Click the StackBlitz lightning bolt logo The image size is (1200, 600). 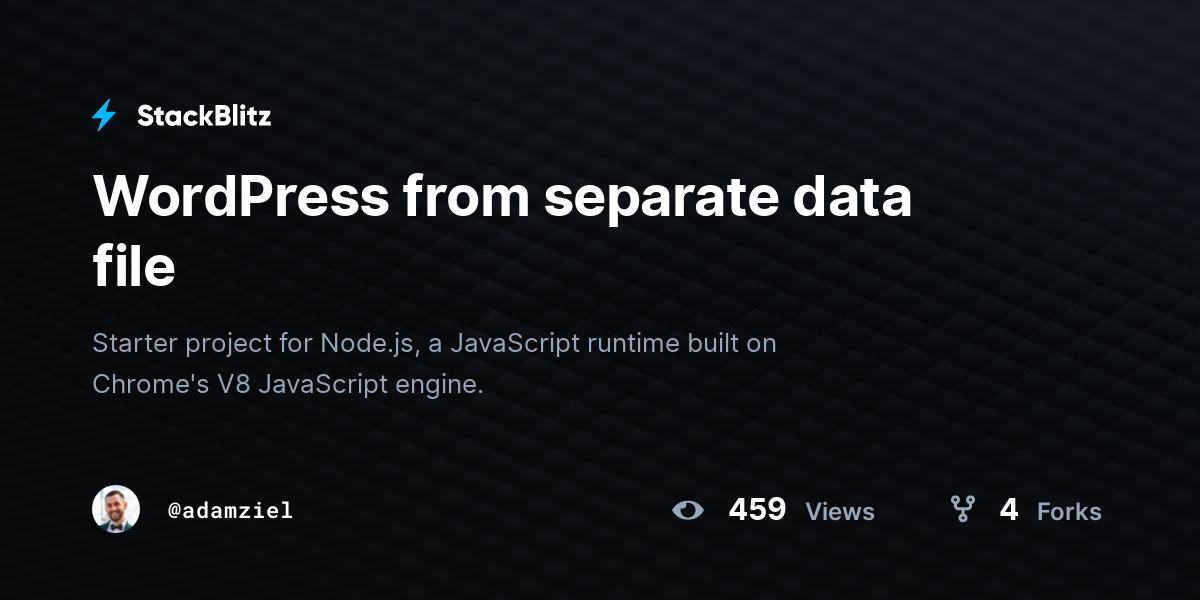(x=104, y=116)
